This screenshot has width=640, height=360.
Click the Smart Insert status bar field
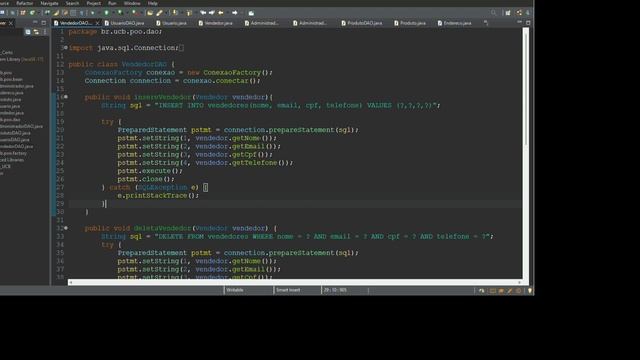(297, 290)
